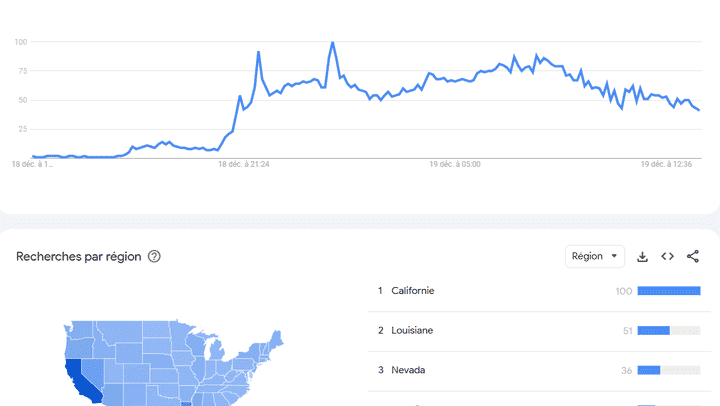
Task: Click the Californie interest bar
Action: 668,291
